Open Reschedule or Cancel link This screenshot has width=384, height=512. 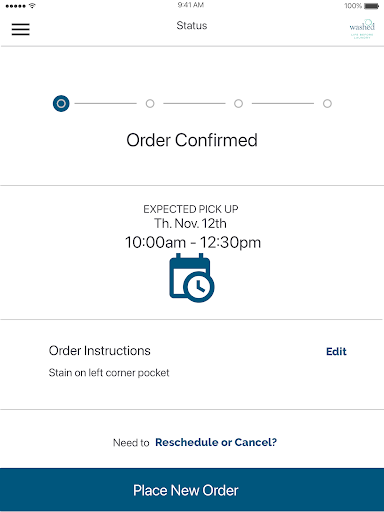[x=216, y=442]
